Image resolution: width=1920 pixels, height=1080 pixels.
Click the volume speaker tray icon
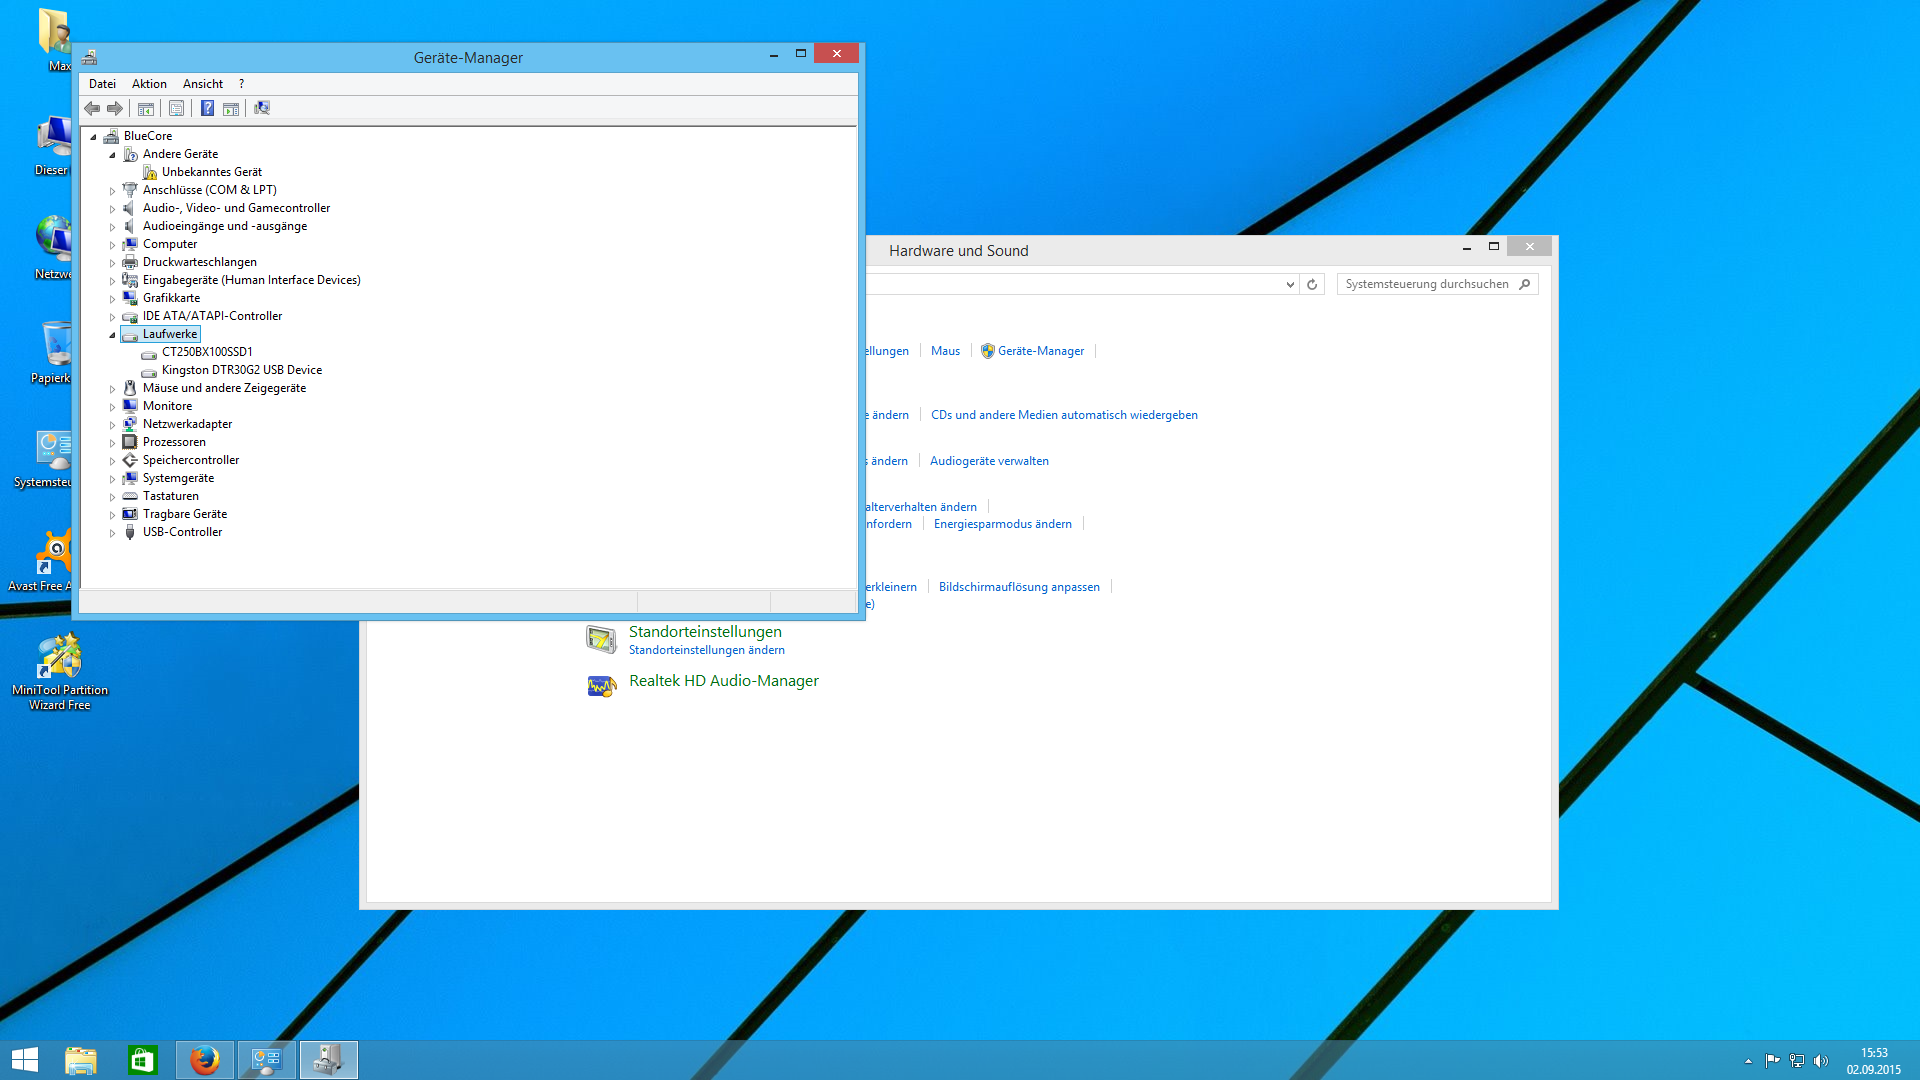click(1821, 1061)
